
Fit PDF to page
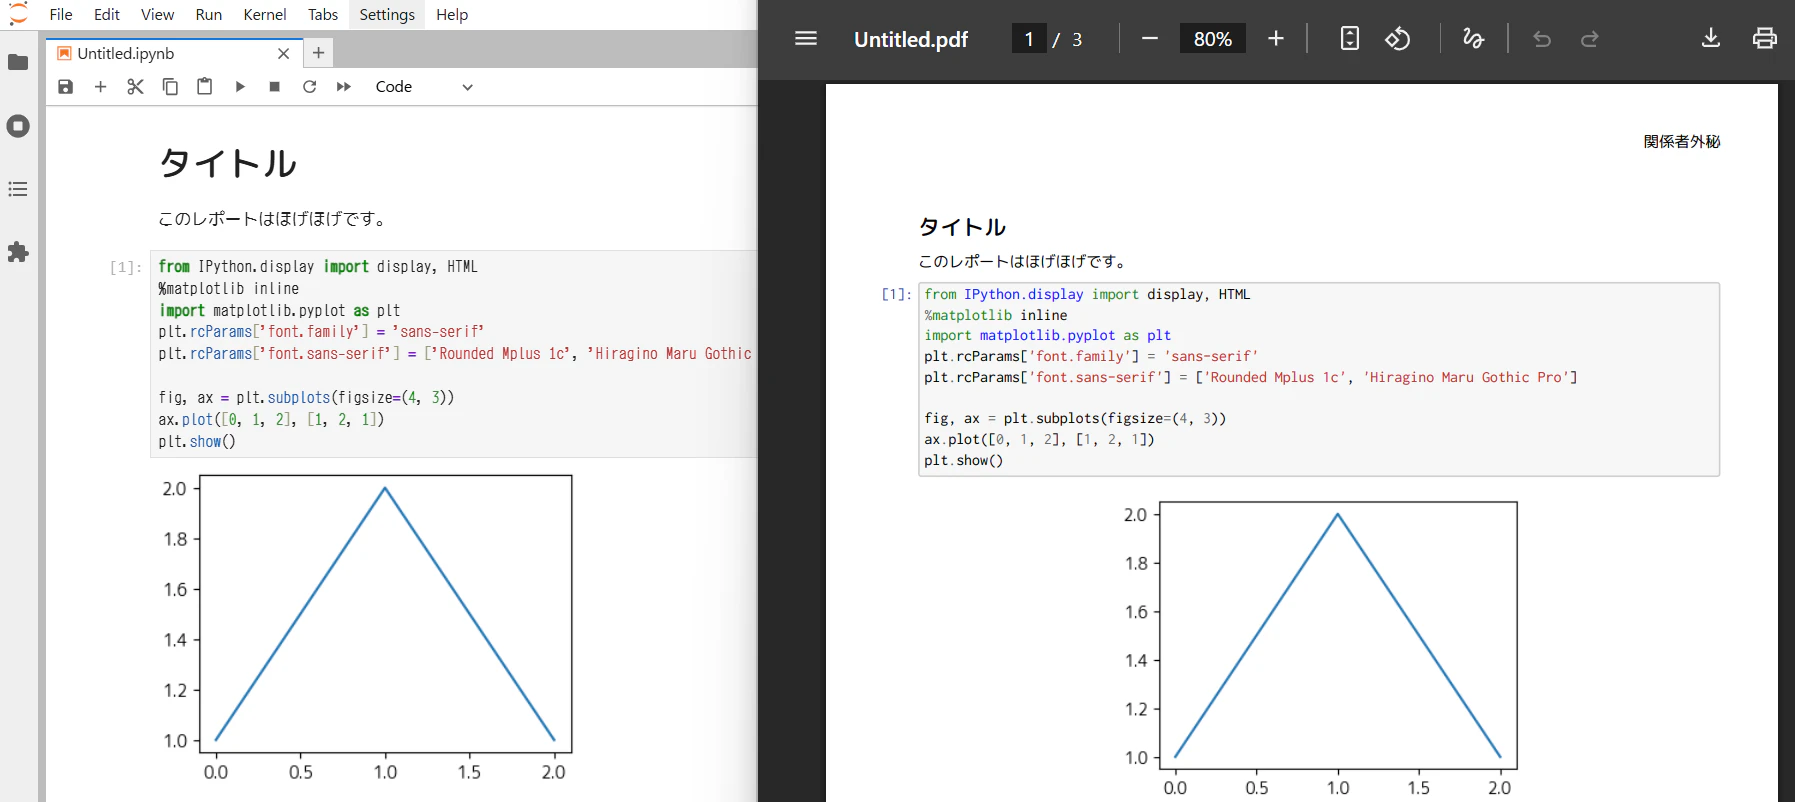[1350, 39]
